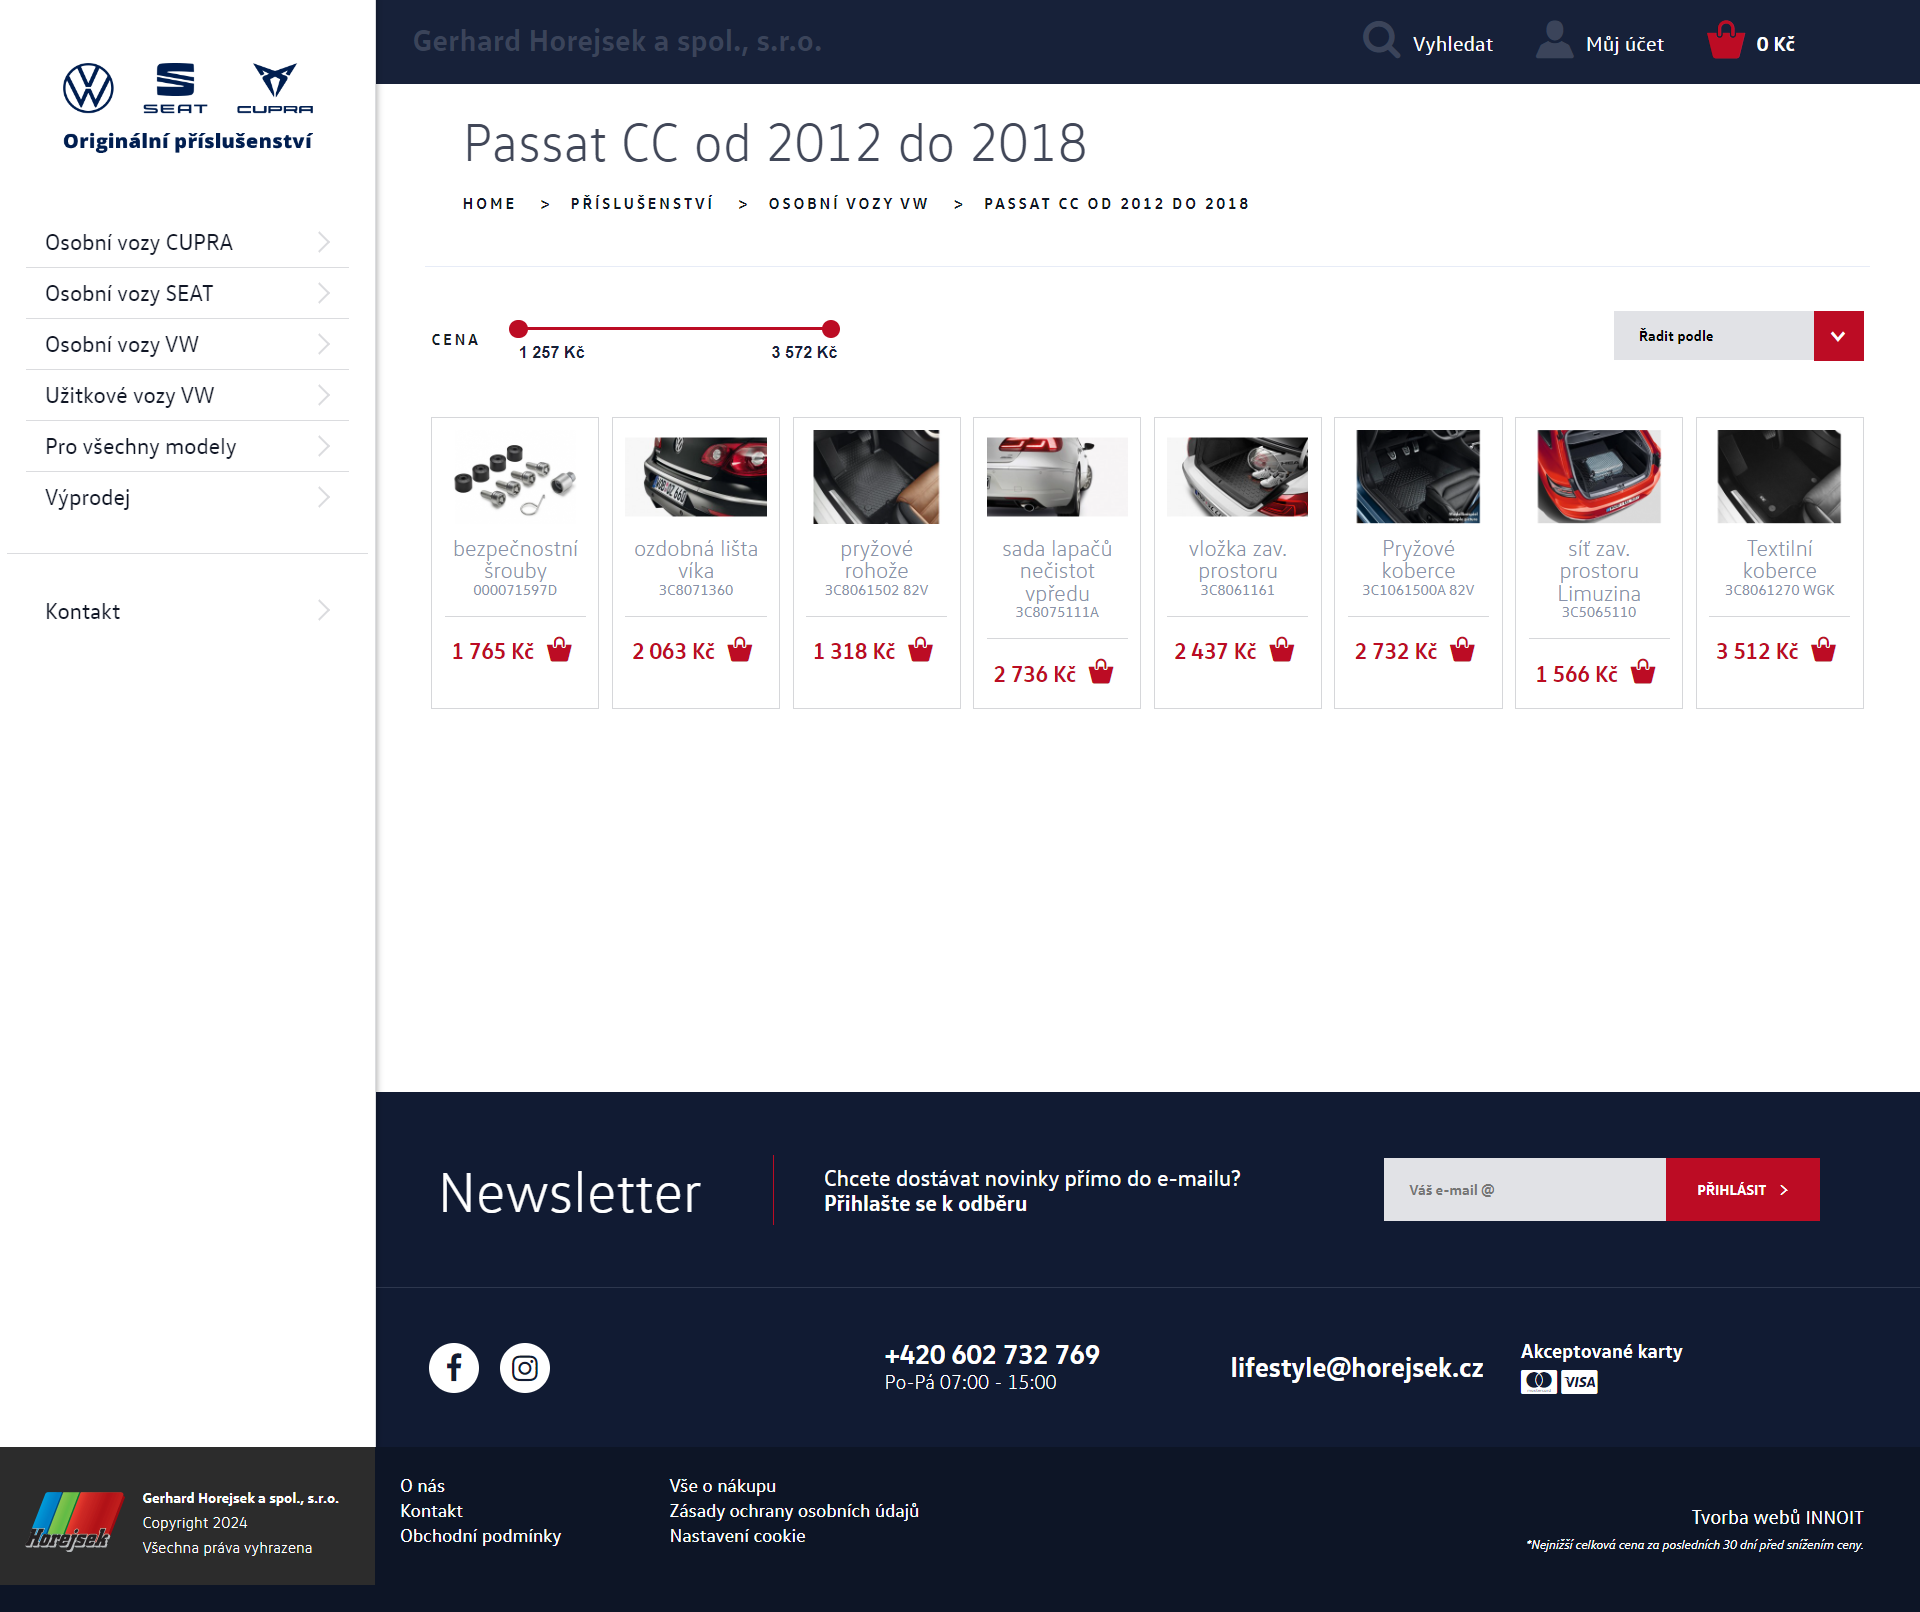1920x1612 pixels.
Task: Click the Volkswagen logo
Action: [x=88, y=87]
